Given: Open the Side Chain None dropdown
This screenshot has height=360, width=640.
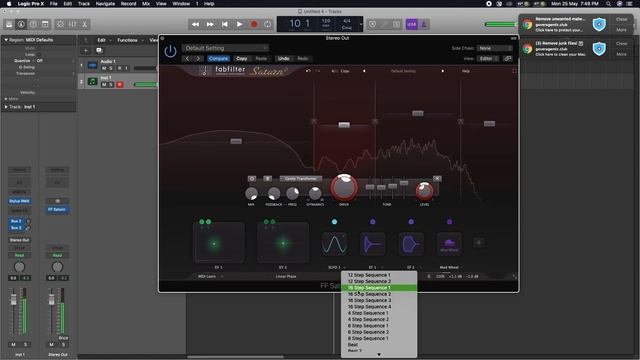Looking at the screenshot, I should (x=495, y=48).
